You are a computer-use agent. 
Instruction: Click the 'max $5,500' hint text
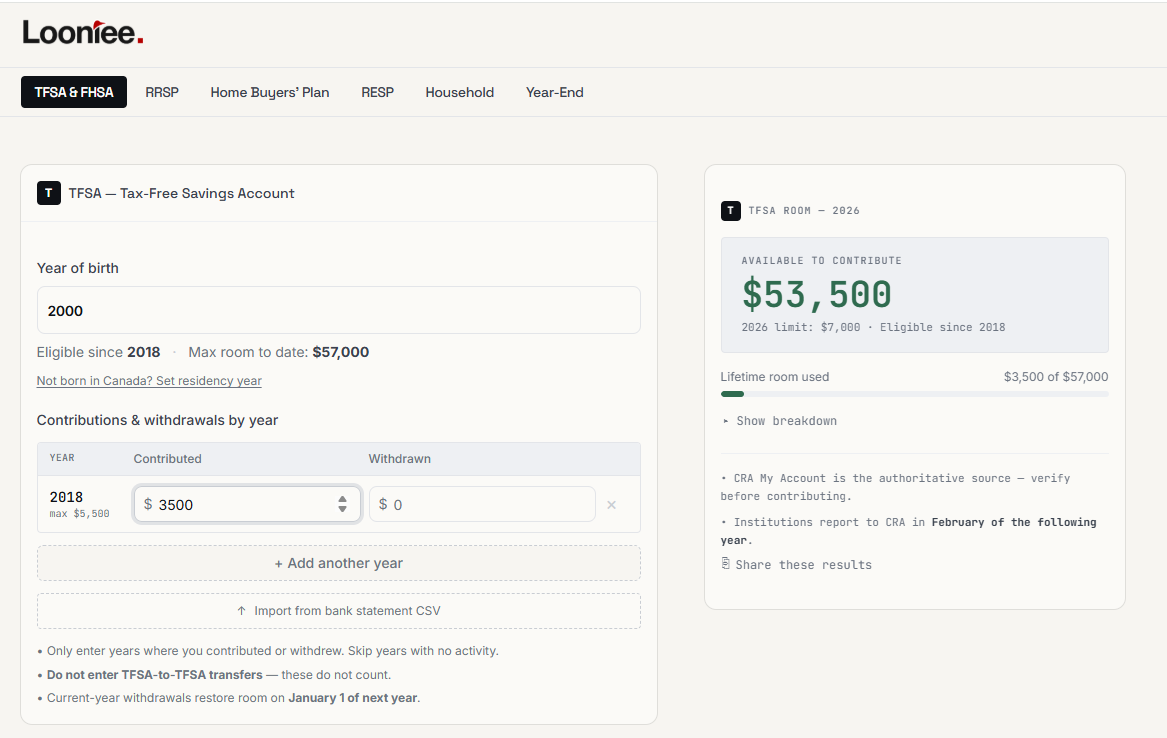coord(80,514)
